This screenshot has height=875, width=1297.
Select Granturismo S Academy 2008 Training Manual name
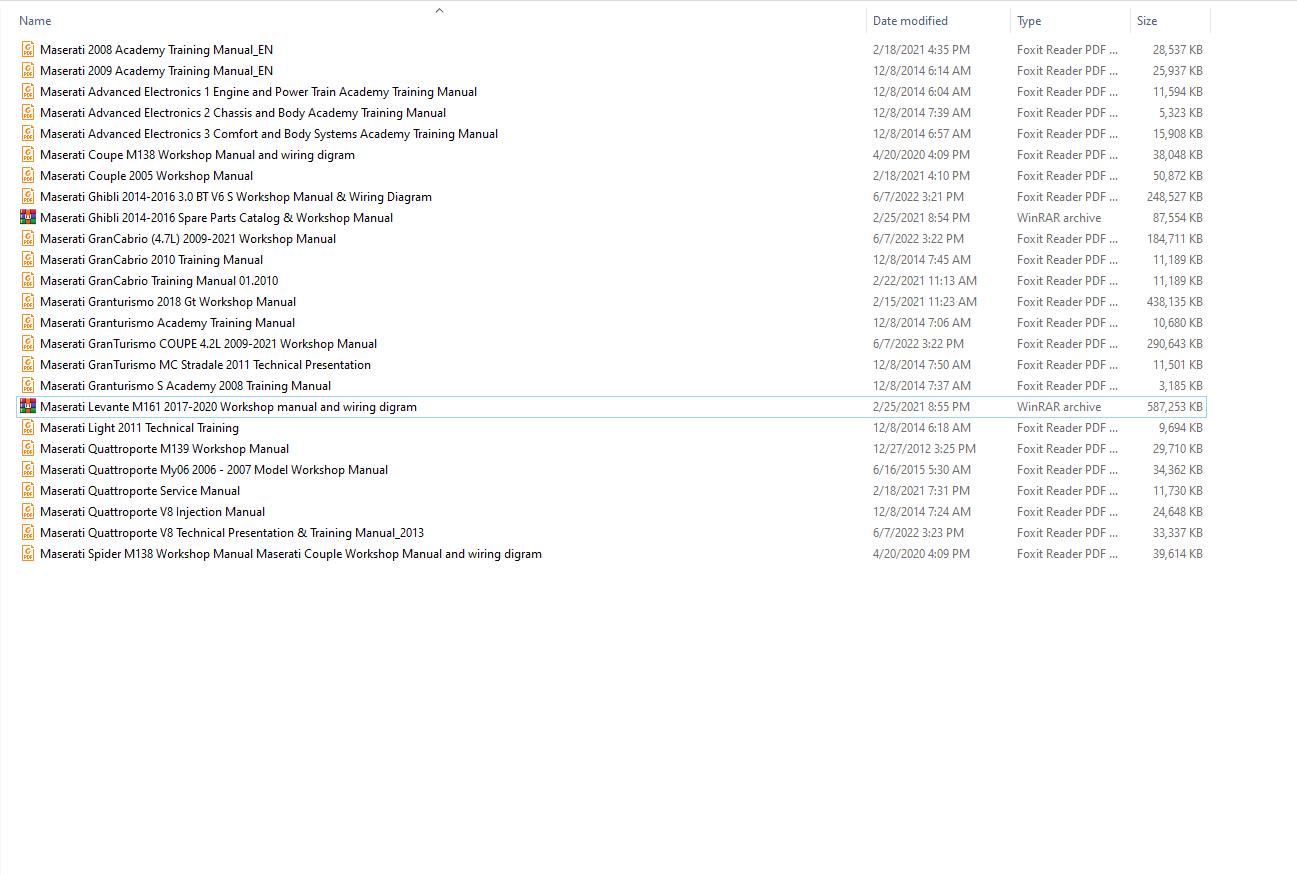pos(185,385)
